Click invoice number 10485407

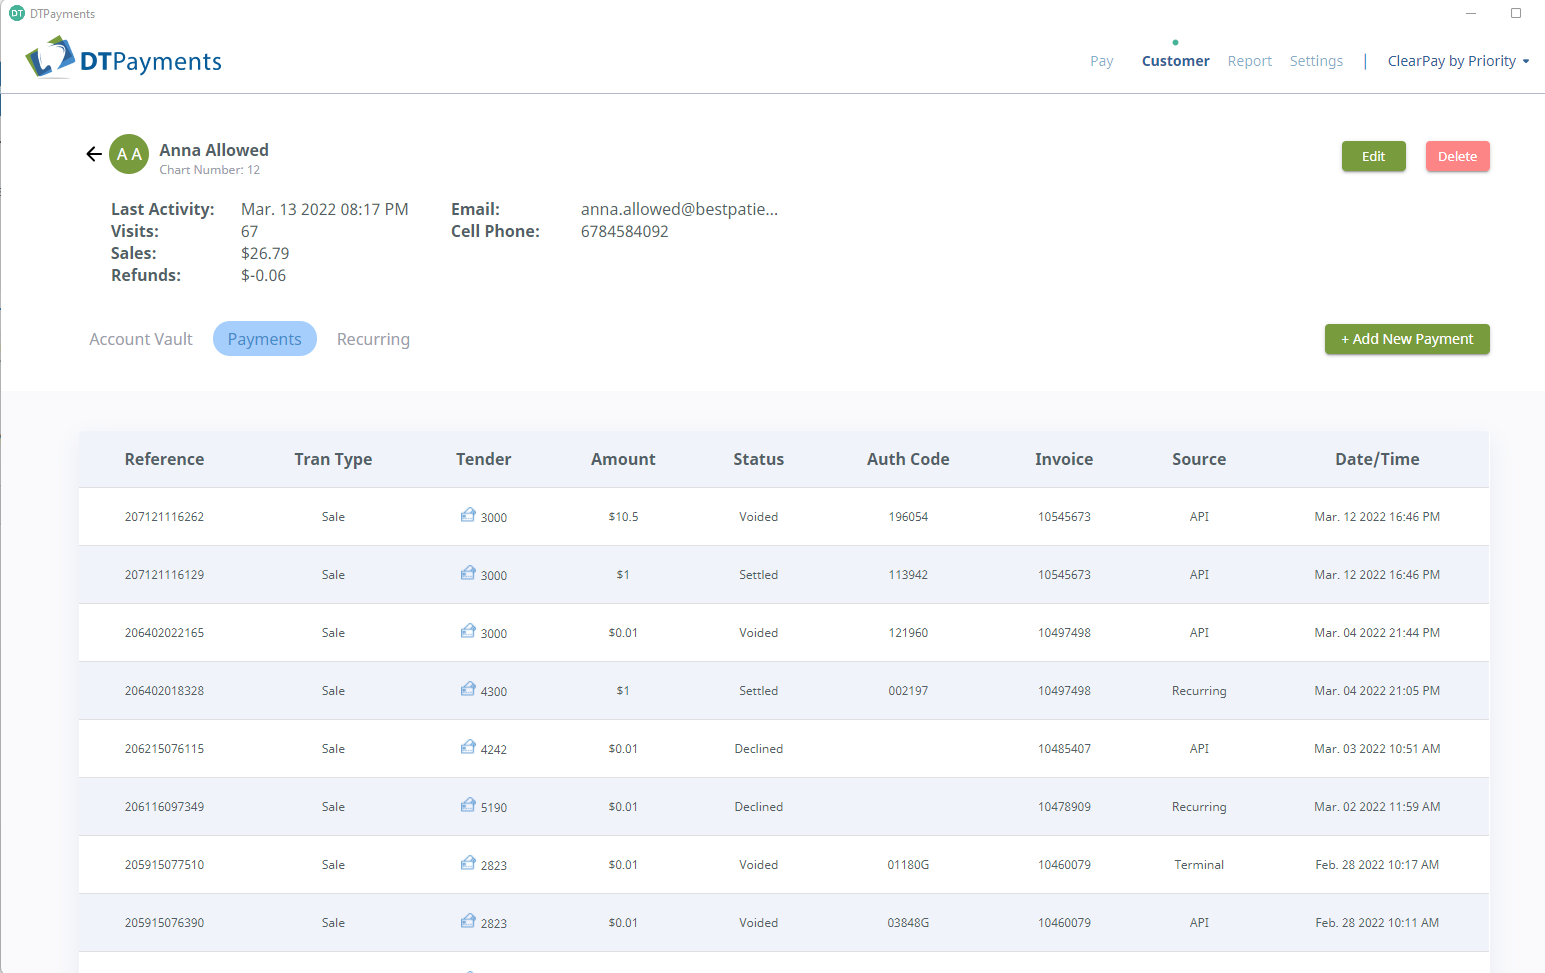tap(1064, 749)
